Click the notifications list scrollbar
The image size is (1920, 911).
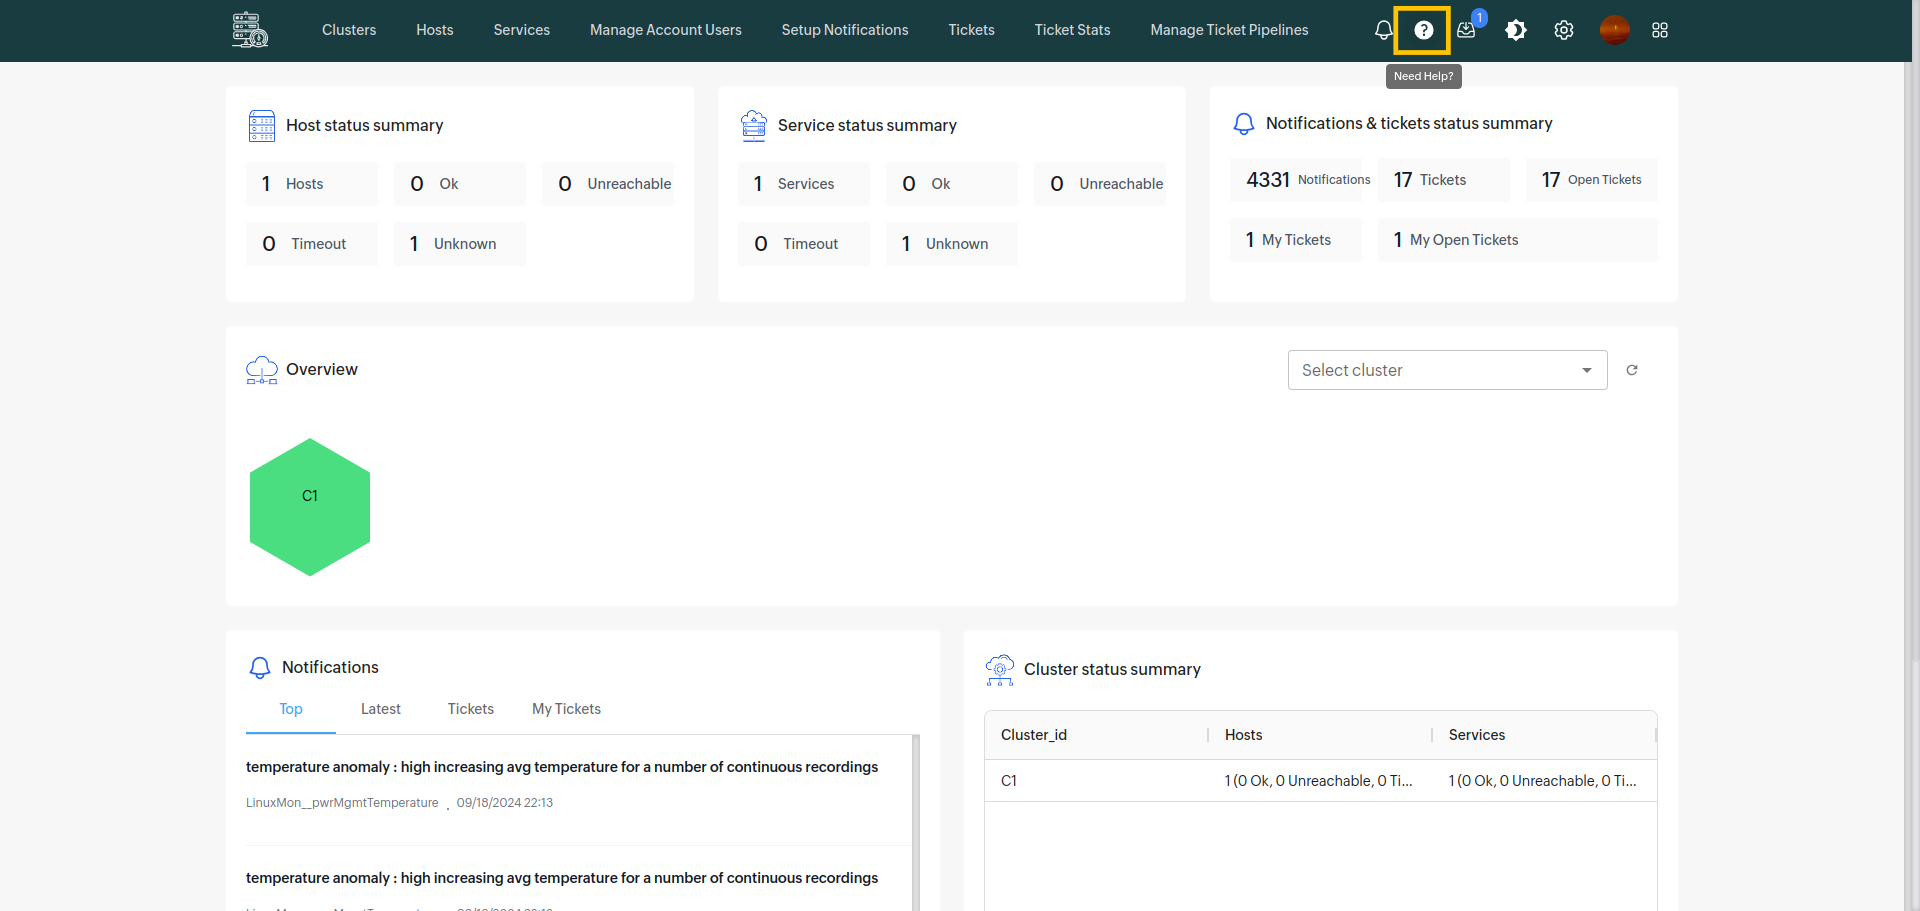click(916, 822)
